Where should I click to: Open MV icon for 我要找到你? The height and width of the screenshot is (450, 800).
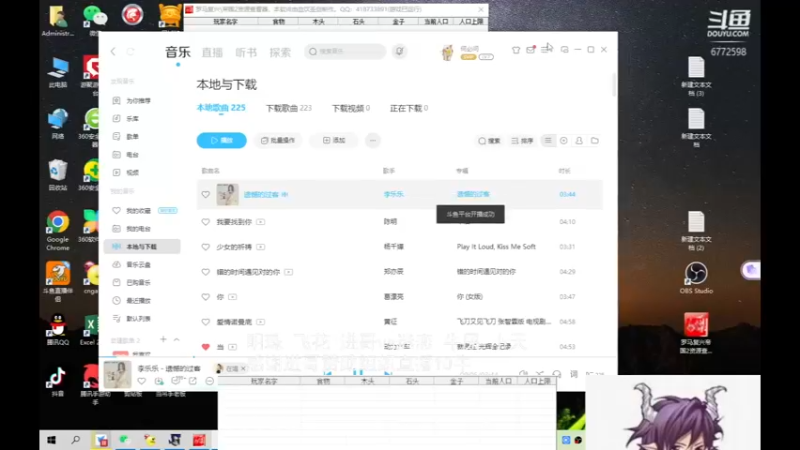tap(261, 222)
